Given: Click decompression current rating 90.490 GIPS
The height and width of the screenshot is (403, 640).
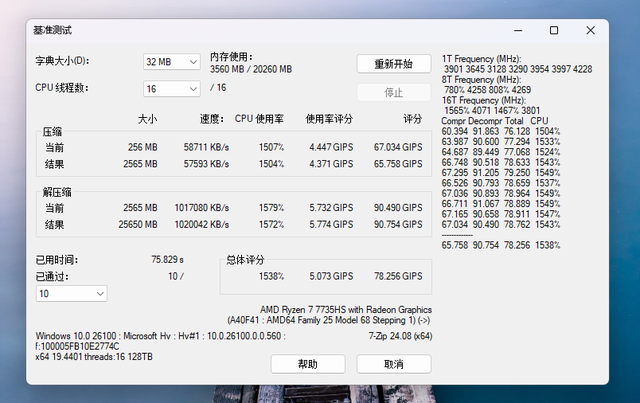Looking at the screenshot, I should [x=398, y=207].
